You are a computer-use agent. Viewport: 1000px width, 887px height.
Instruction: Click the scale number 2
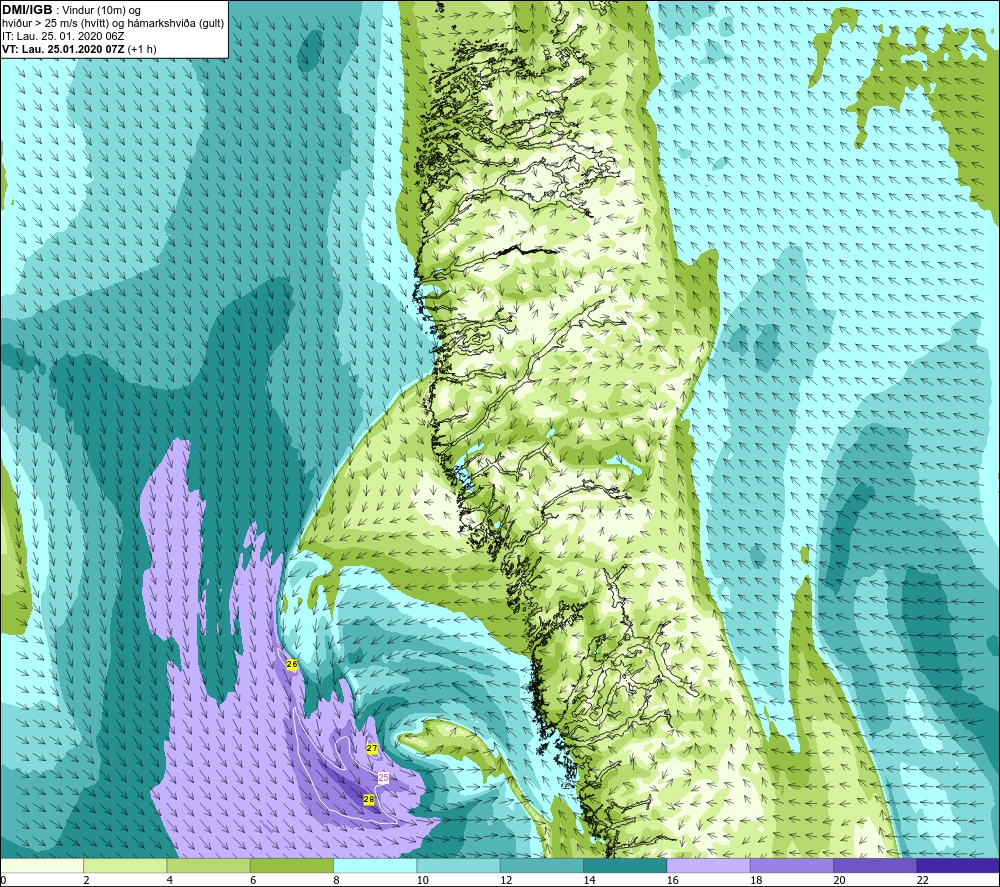pos(86,880)
